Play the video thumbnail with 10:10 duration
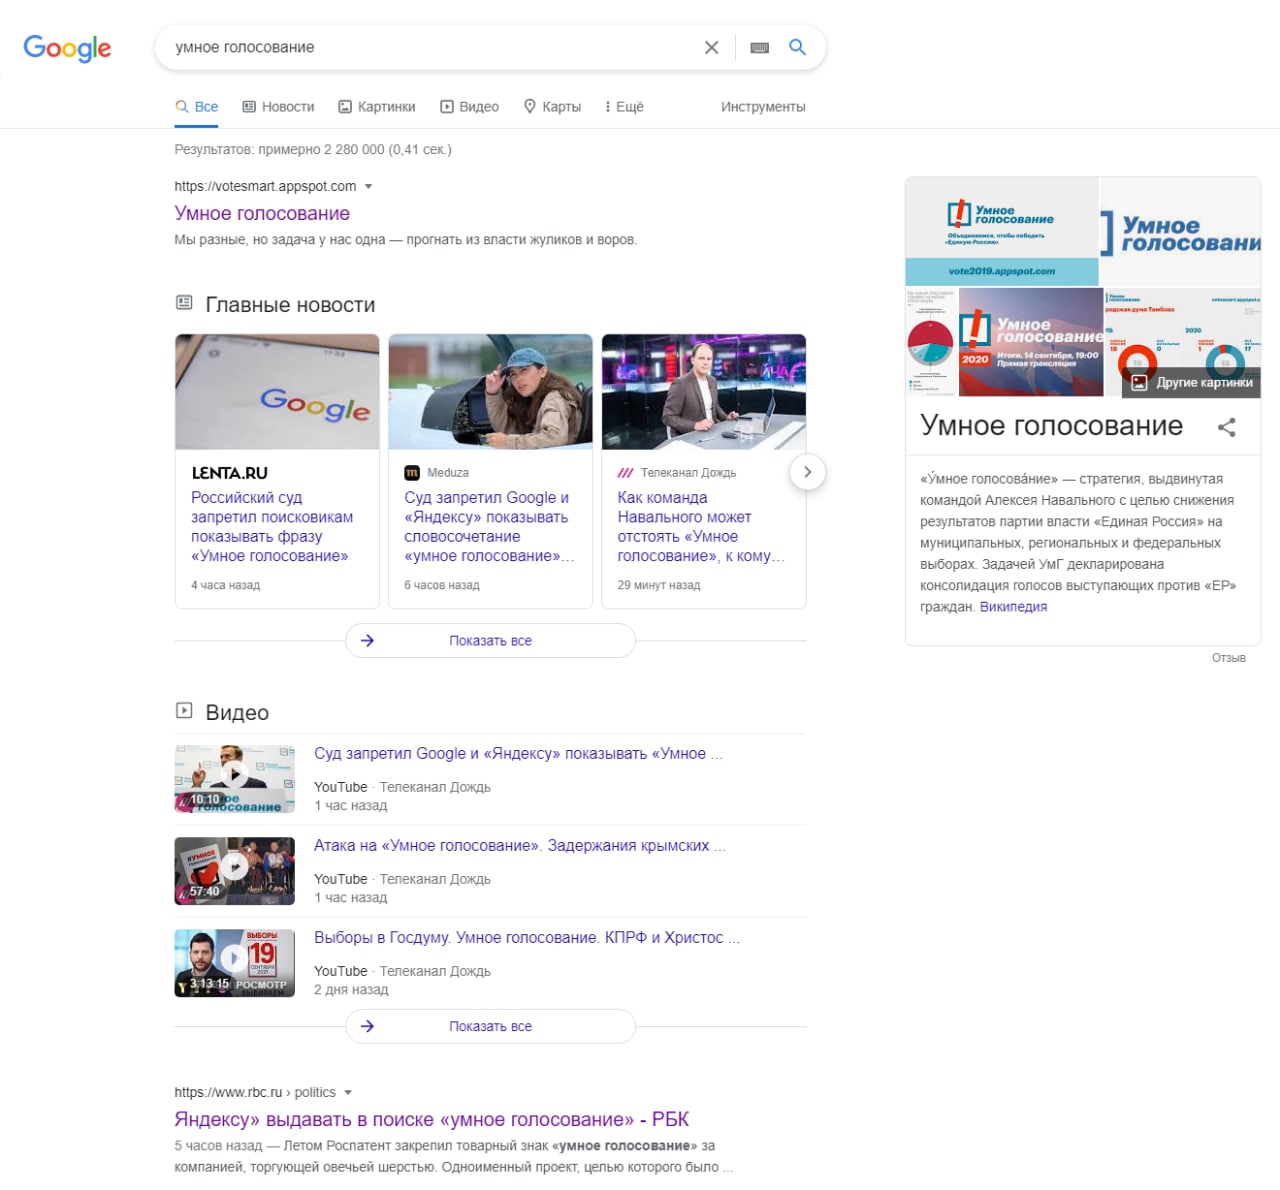The width and height of the screenshot is (1280, 1190). [235, 779]
